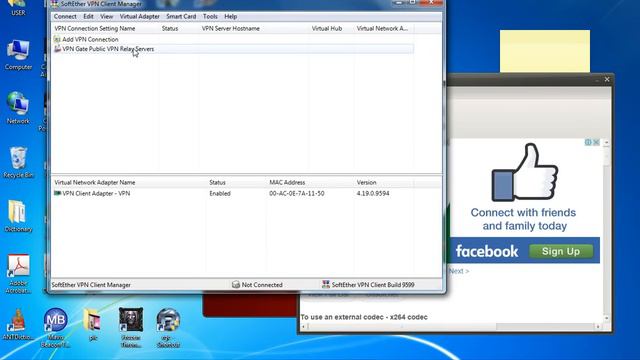The height and width of the screenshot is (360, 640).
Task: Click the VPN Client Adapter network card icon
Action: tap(58, 193)
